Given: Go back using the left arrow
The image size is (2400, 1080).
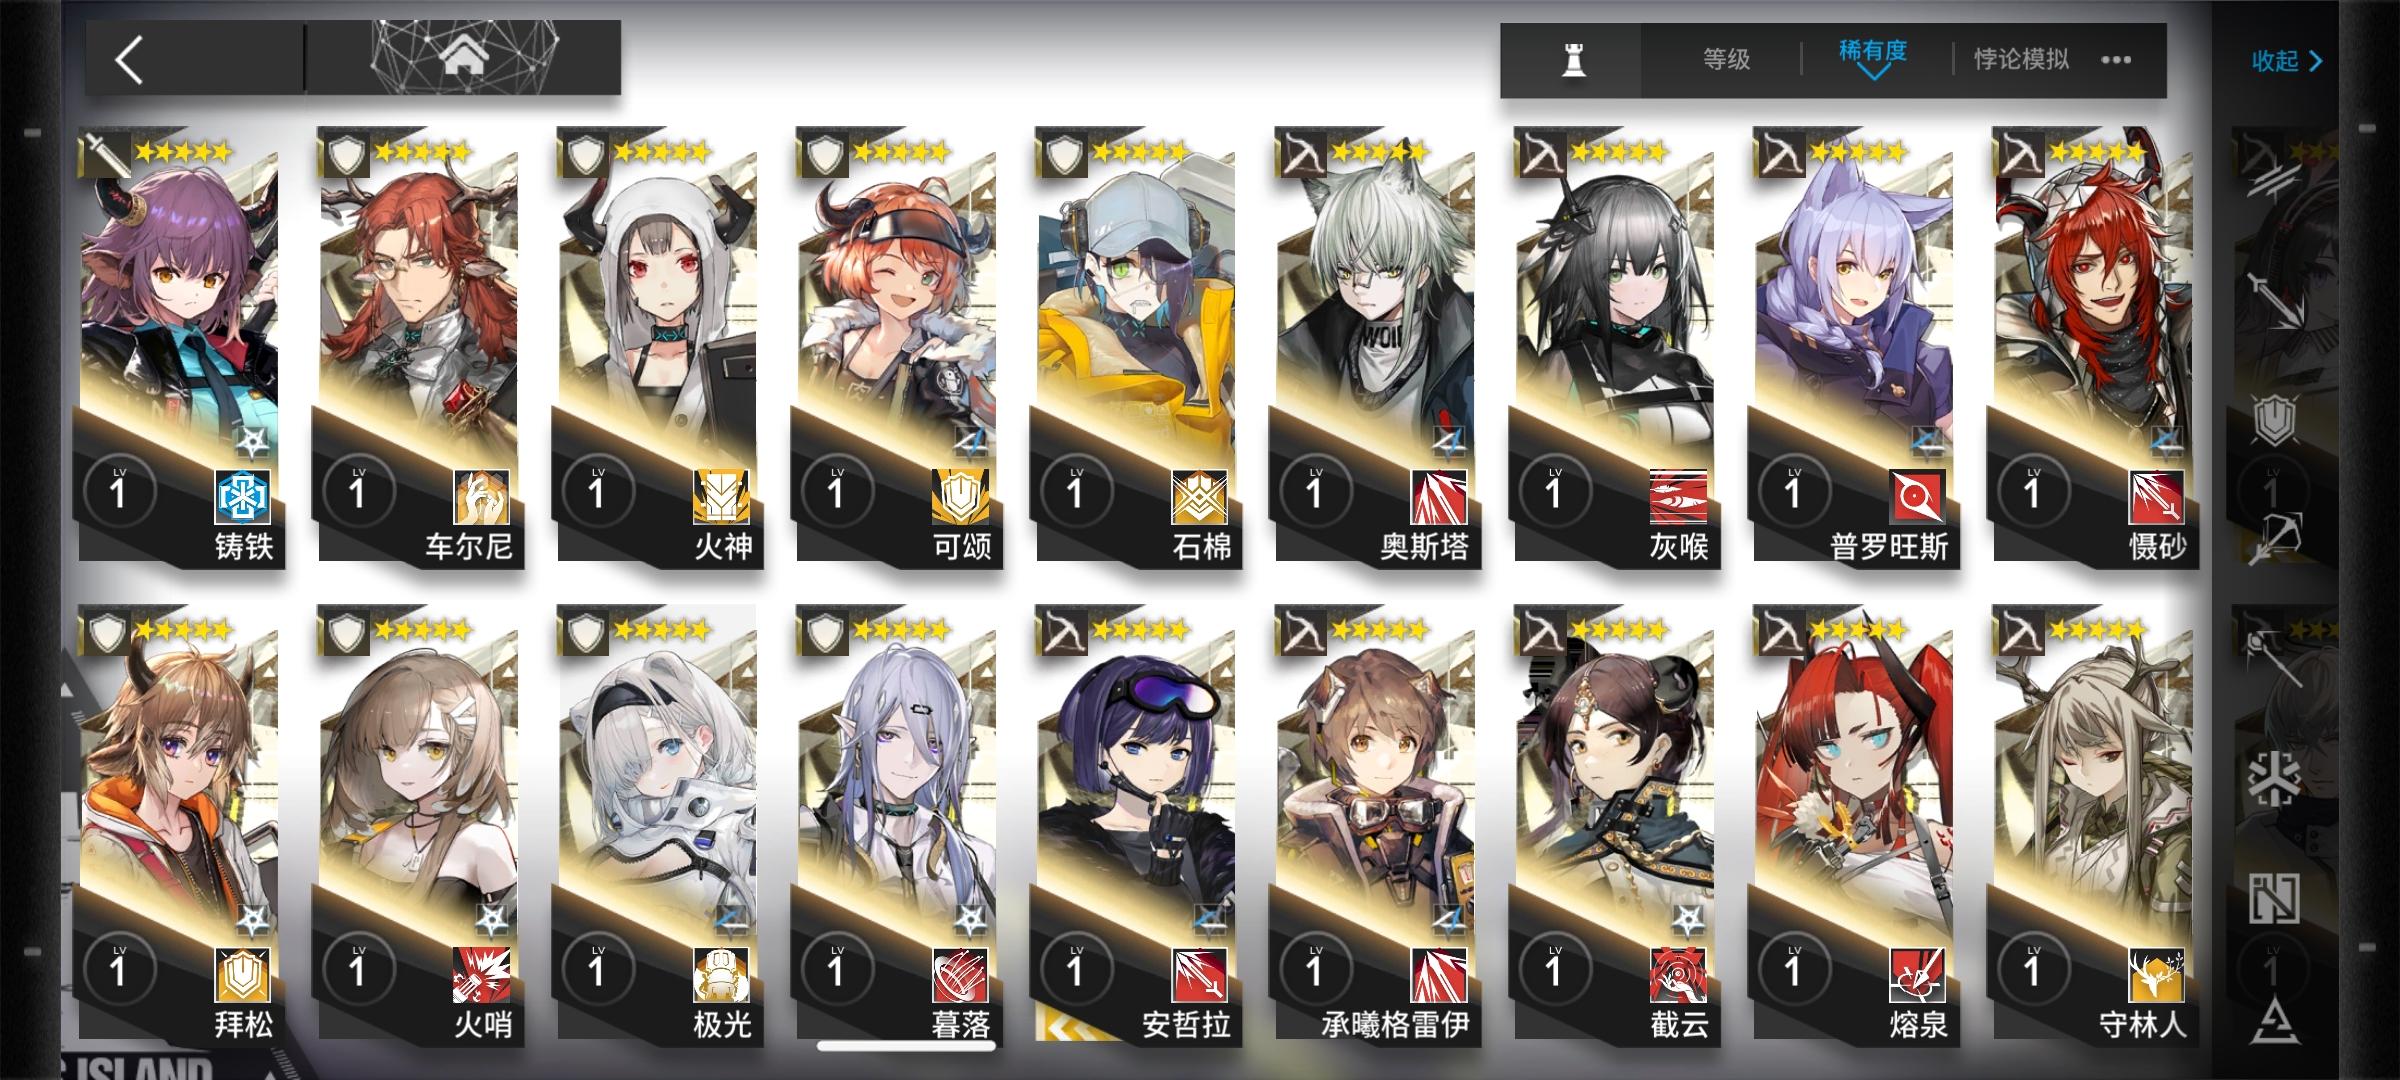Looking at the screenshot, I should tap(130, 59).
